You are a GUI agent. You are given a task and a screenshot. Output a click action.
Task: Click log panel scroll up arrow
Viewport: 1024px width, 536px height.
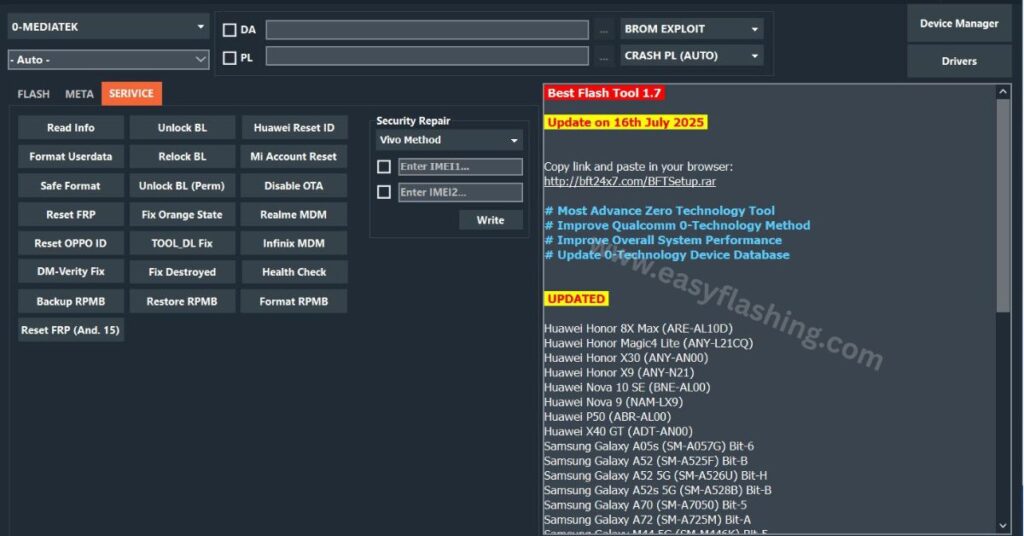click(x=1003, y=92)
